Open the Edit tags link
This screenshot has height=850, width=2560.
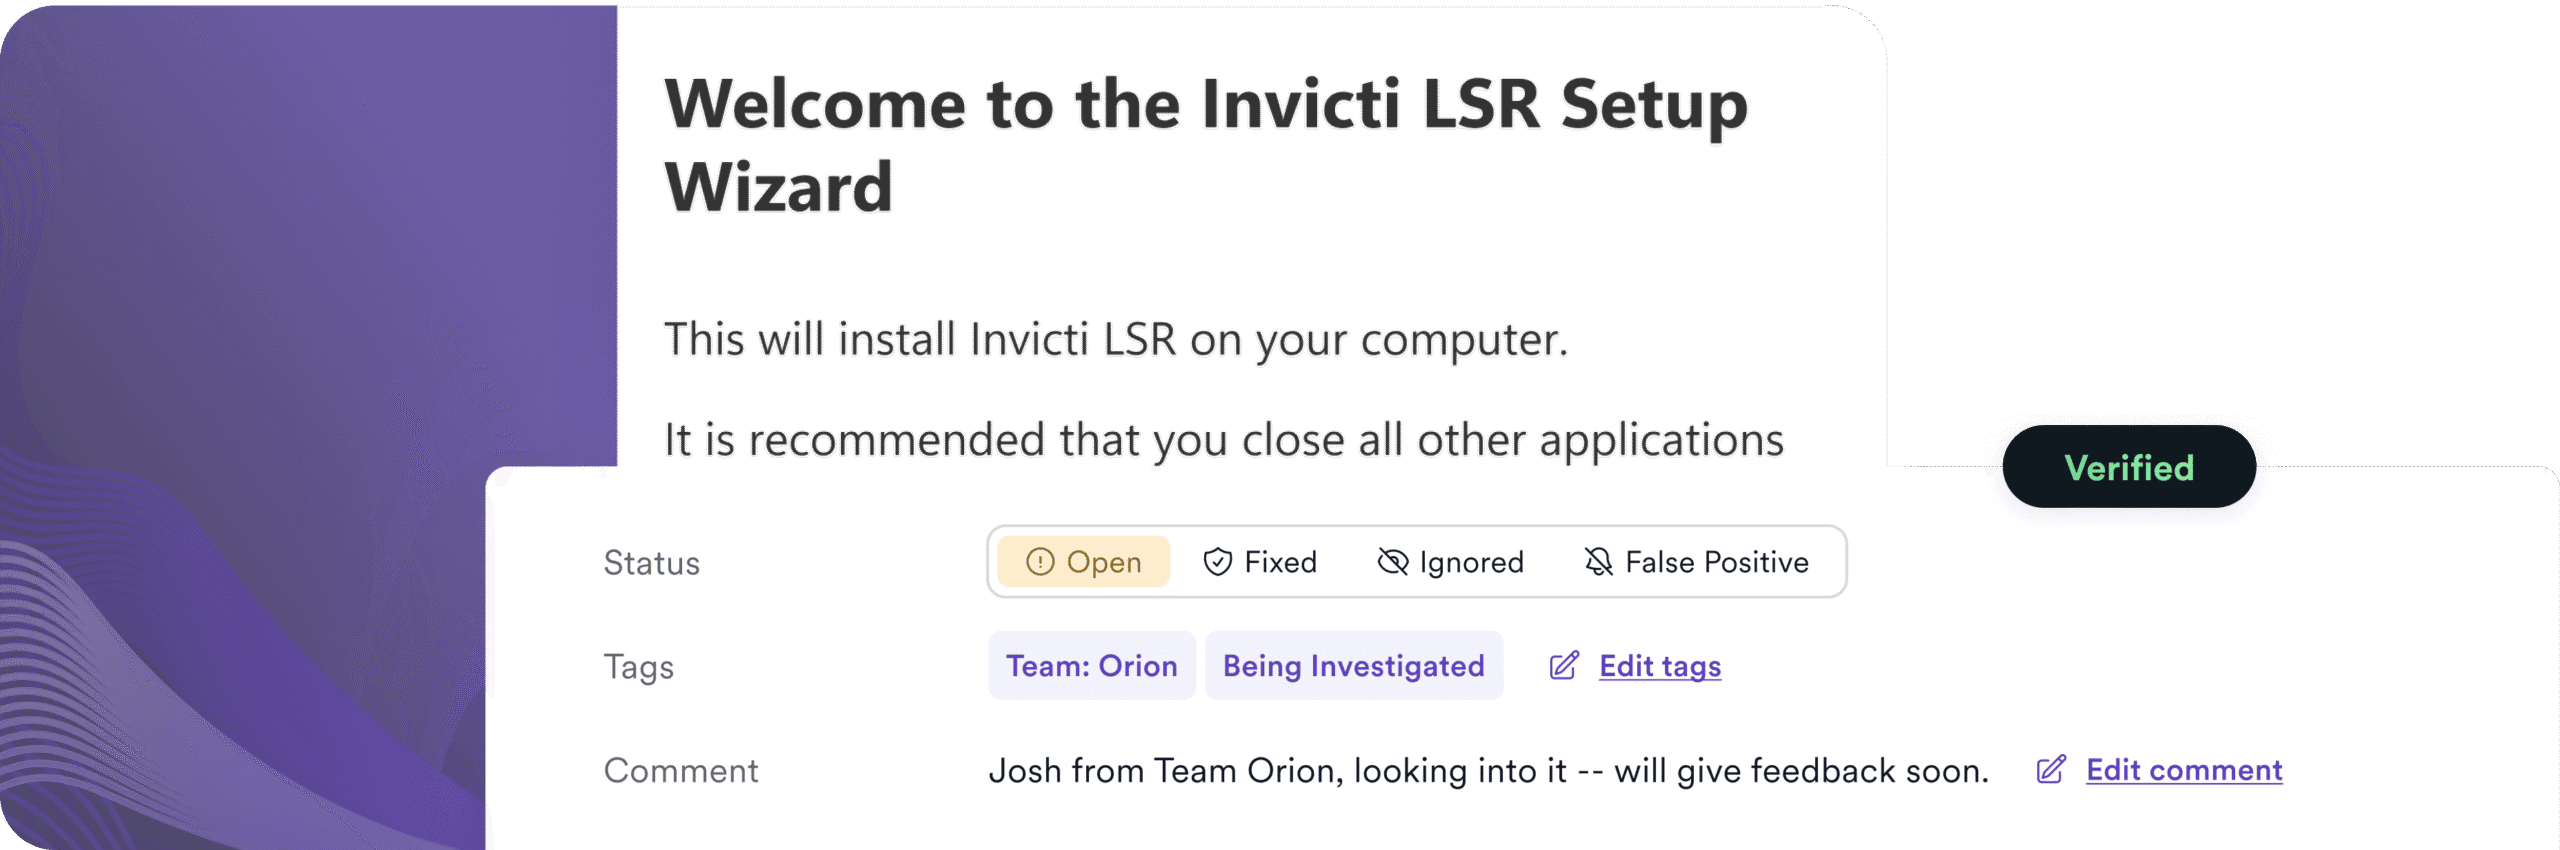point(1660,666)
